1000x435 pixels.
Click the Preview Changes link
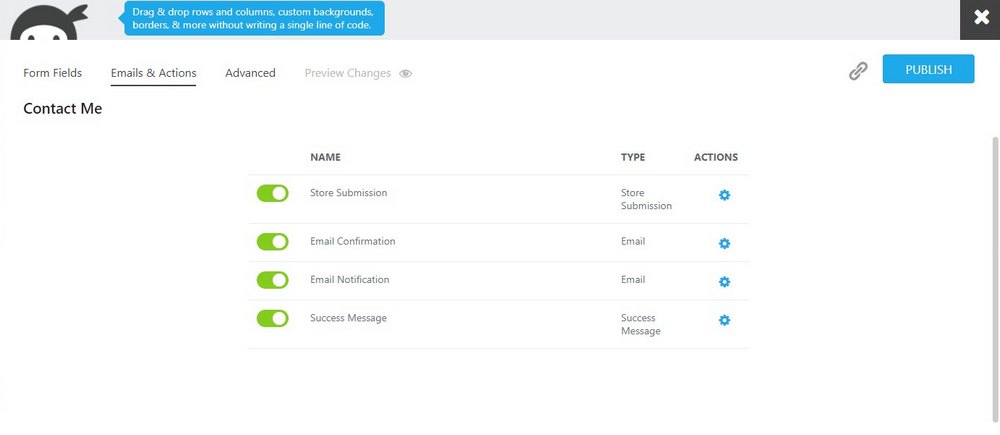[x=348, y=73]
